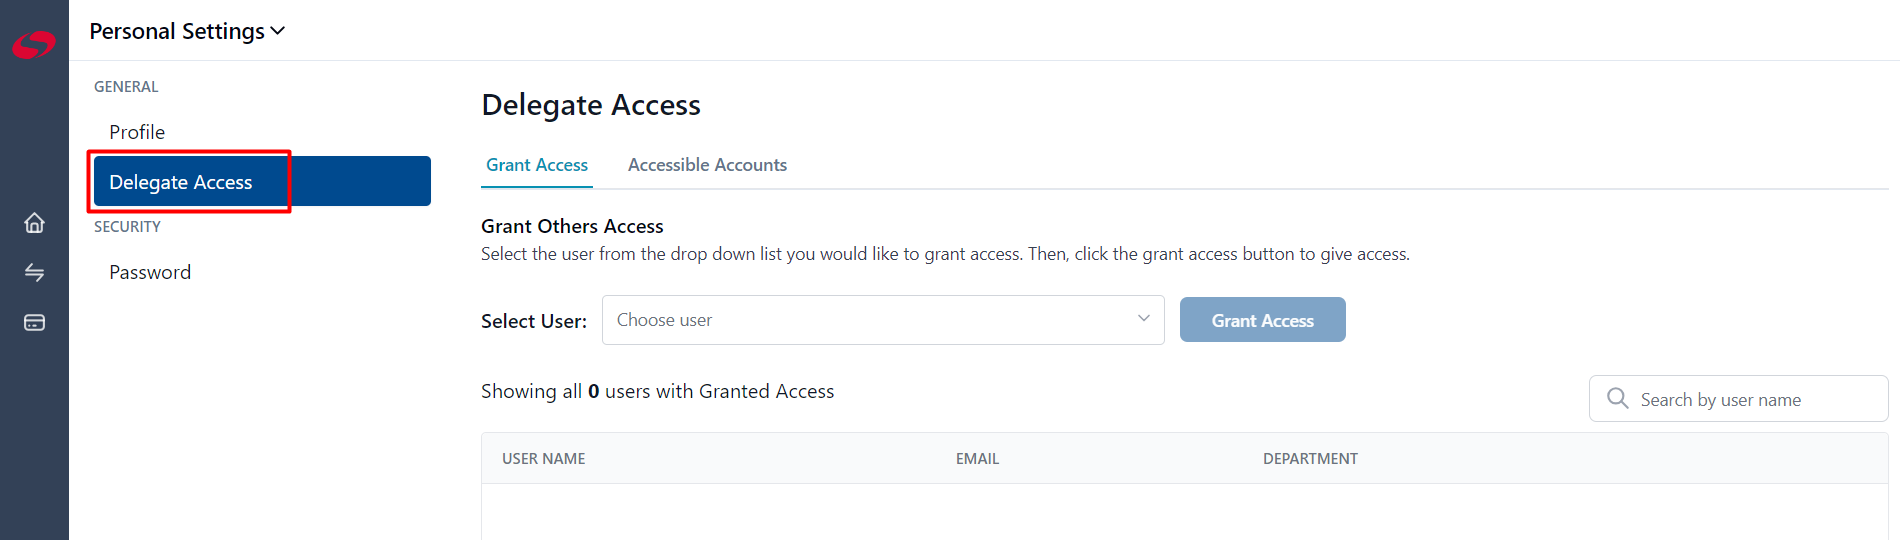Switch to the Accessible Accounts tab
This screenshot has height=540, width=1900.
[x=707, y=165]
